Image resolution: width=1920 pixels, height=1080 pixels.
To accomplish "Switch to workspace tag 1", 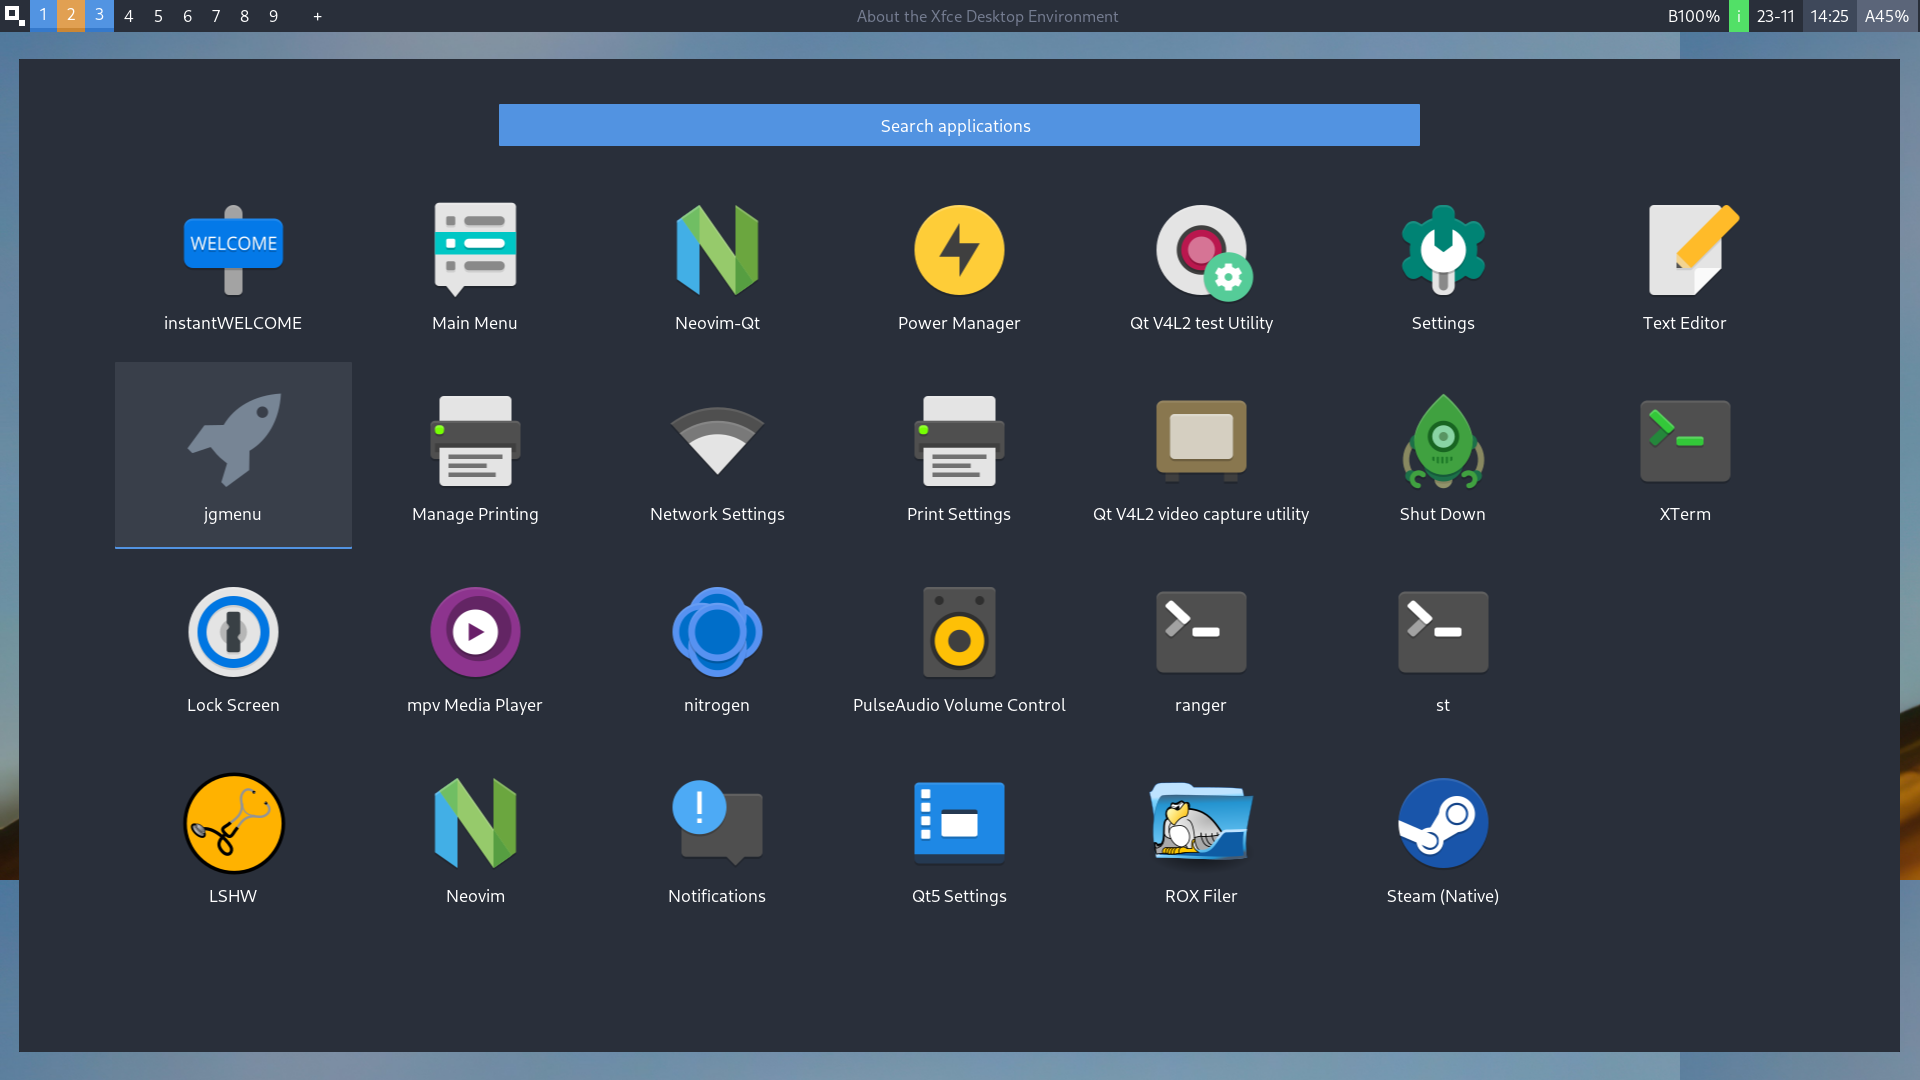I will click(x=43, y=15).
